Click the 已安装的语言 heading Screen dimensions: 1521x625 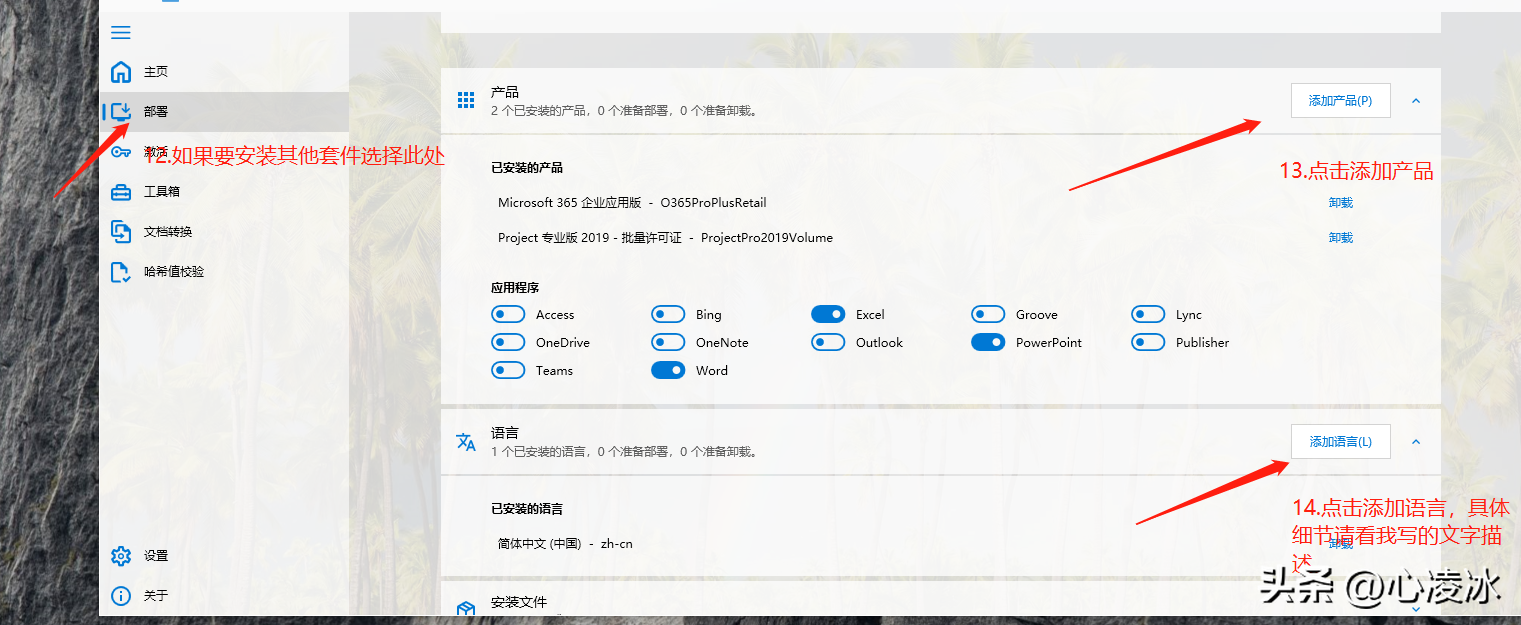(527, 509)
